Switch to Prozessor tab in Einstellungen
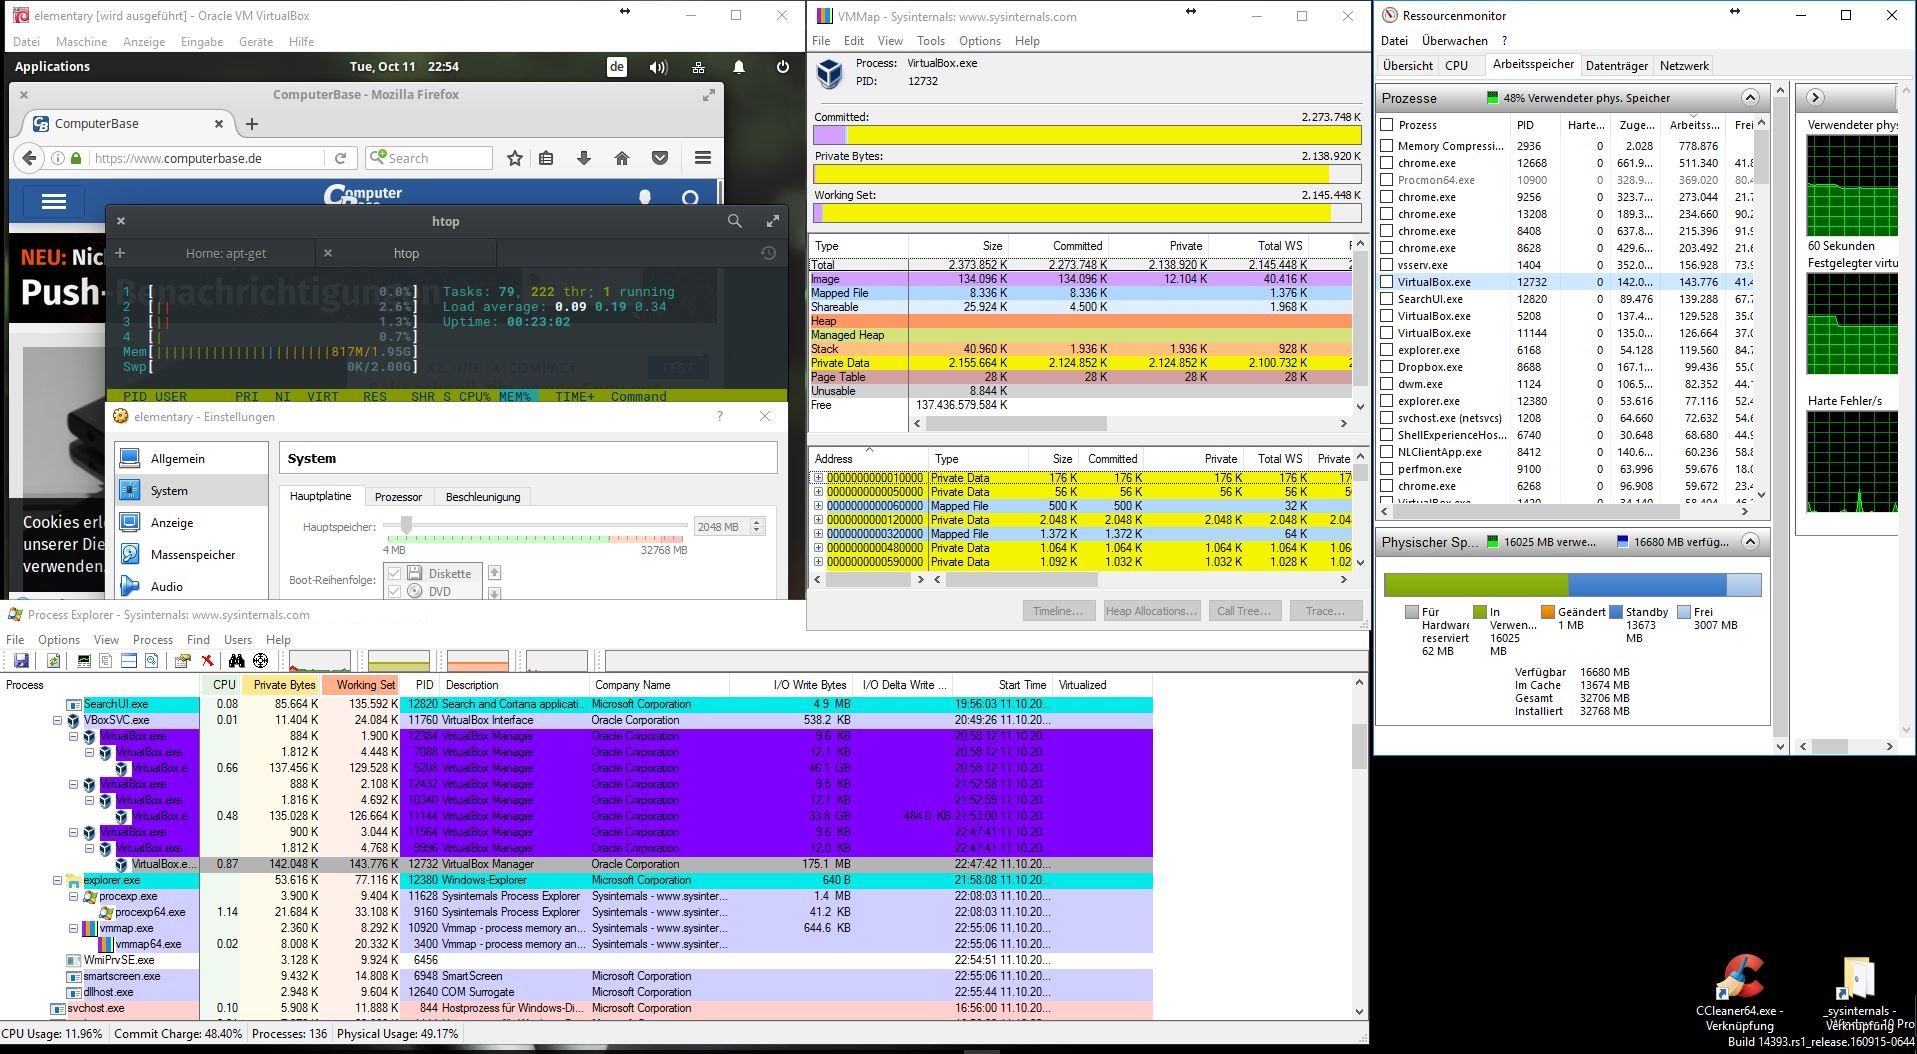Image resolution: width=1917 pixels, height=1054 pixels. [x=398, y=497]
